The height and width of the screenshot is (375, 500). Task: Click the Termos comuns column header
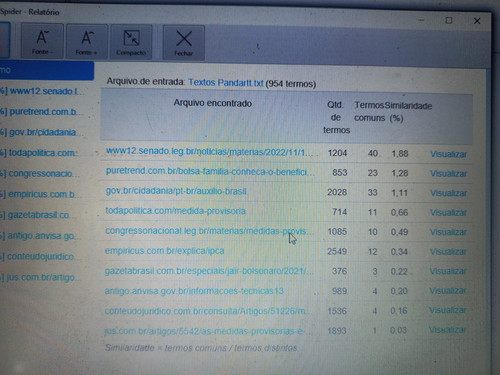point(369,112)
